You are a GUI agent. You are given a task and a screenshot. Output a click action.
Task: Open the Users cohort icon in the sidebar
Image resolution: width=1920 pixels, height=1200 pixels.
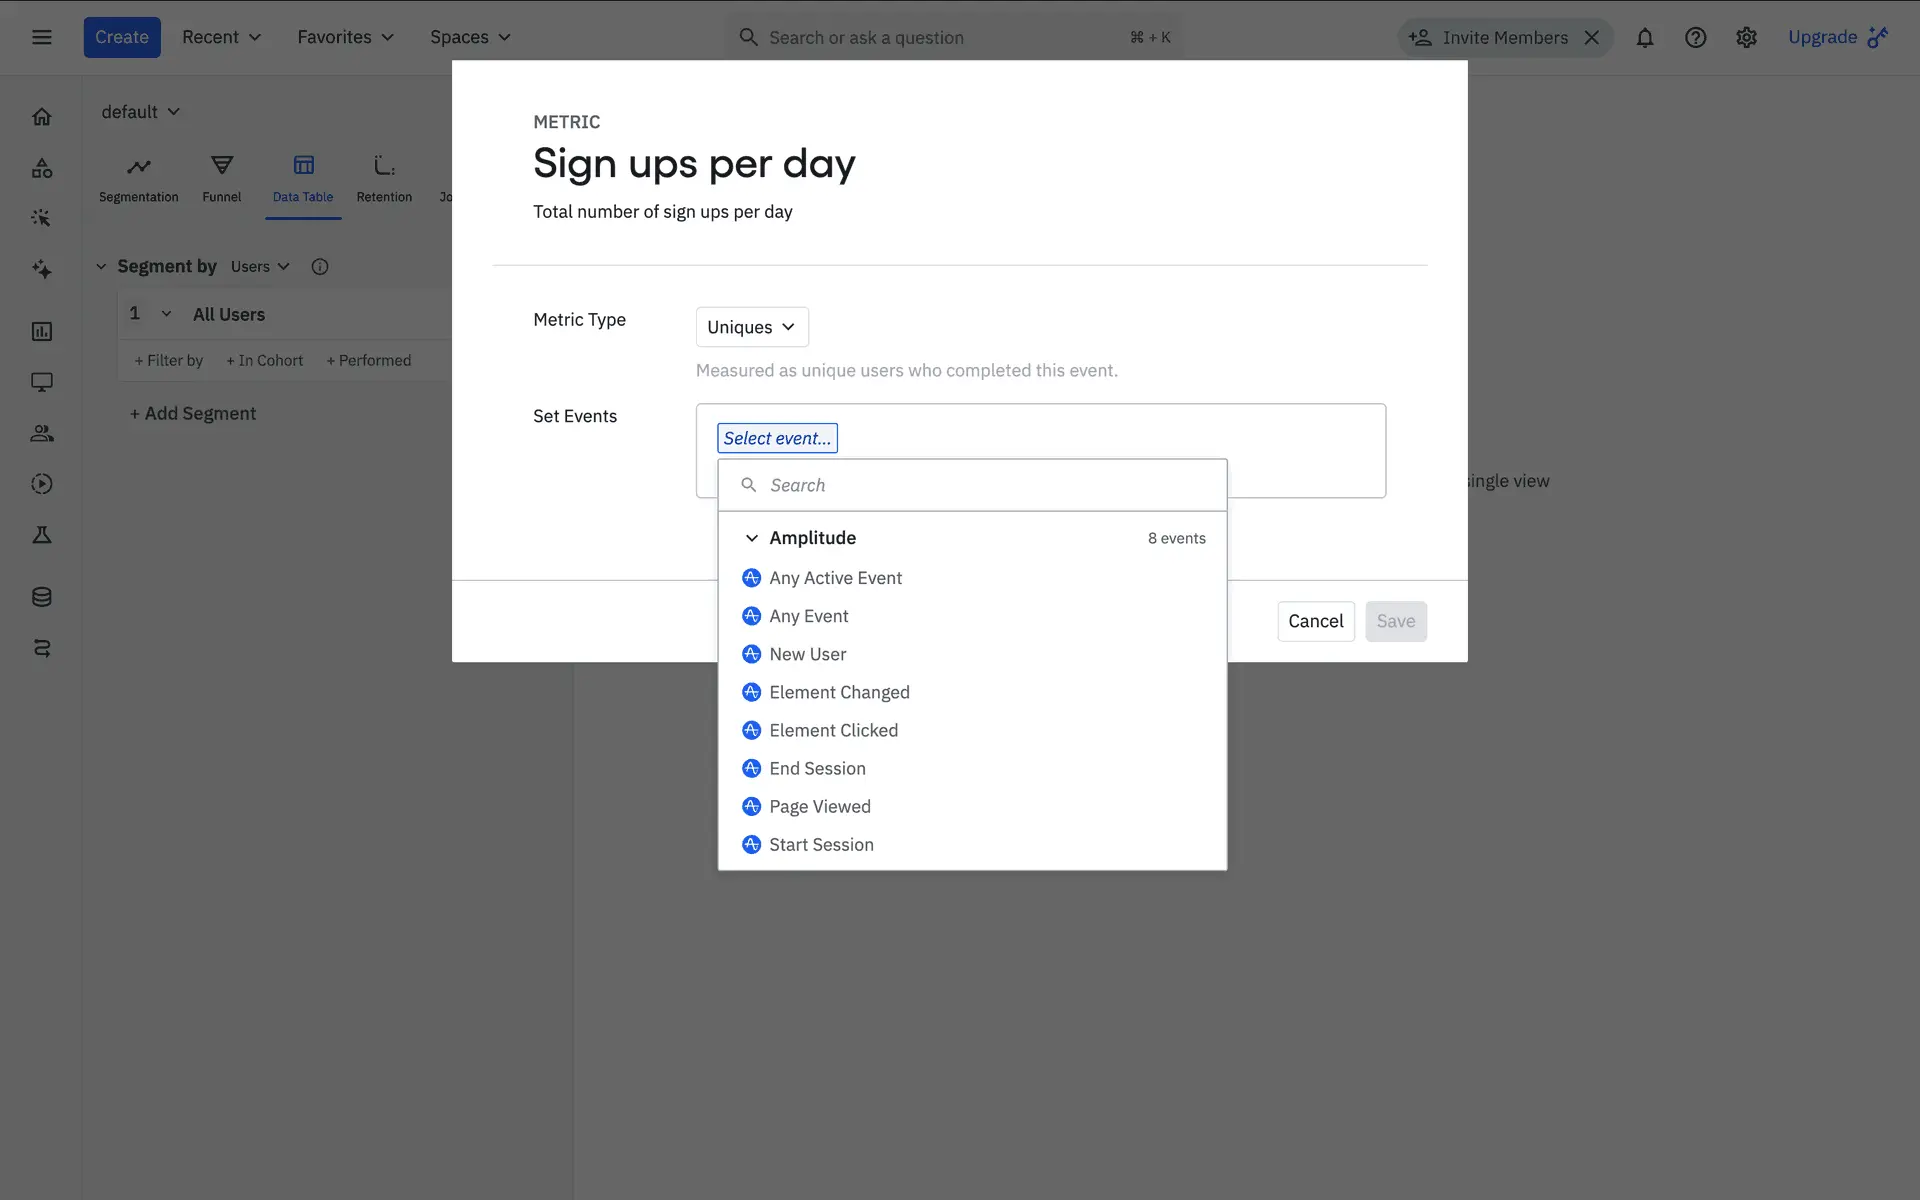[41, 433]
